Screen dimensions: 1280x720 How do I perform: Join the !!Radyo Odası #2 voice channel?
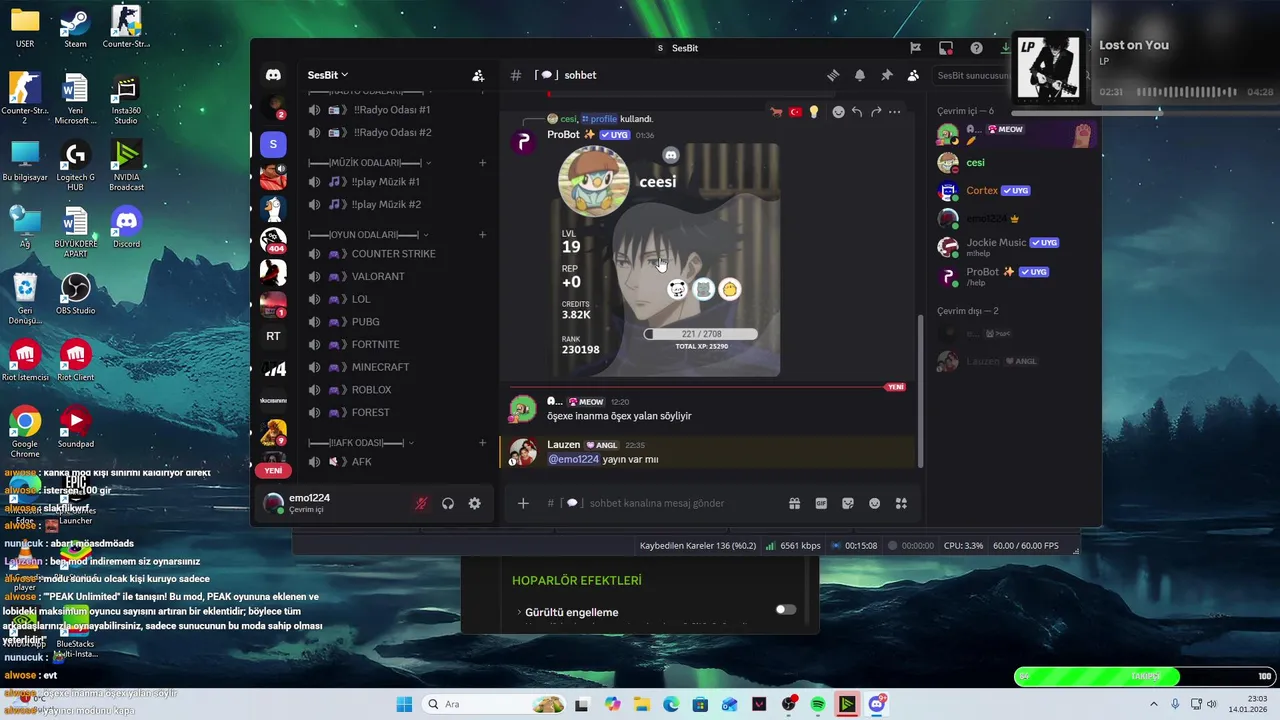click(395, 132)
